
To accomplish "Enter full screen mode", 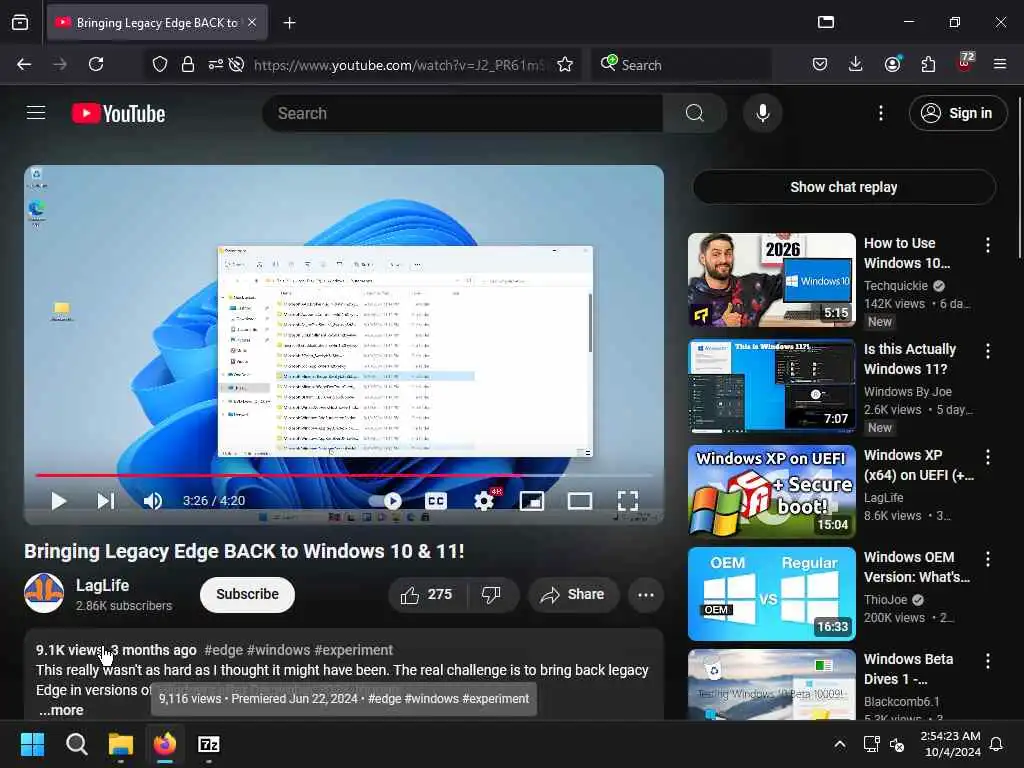I will tap(628, 501).
